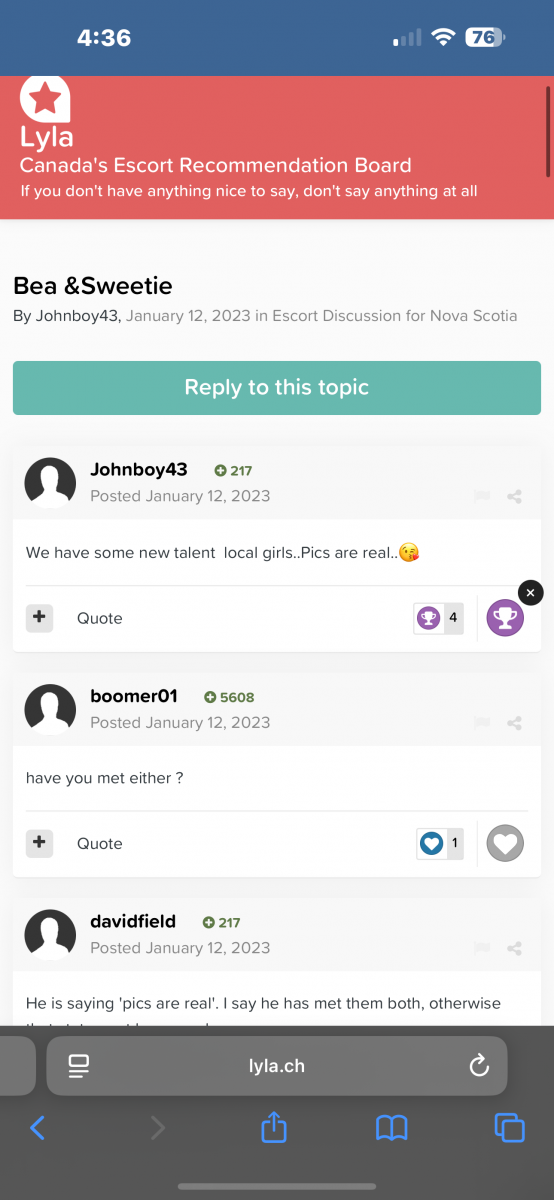554x1200 pixels.
Task: Flag boomer01's post for moderation
Action: tap(482, 723)
